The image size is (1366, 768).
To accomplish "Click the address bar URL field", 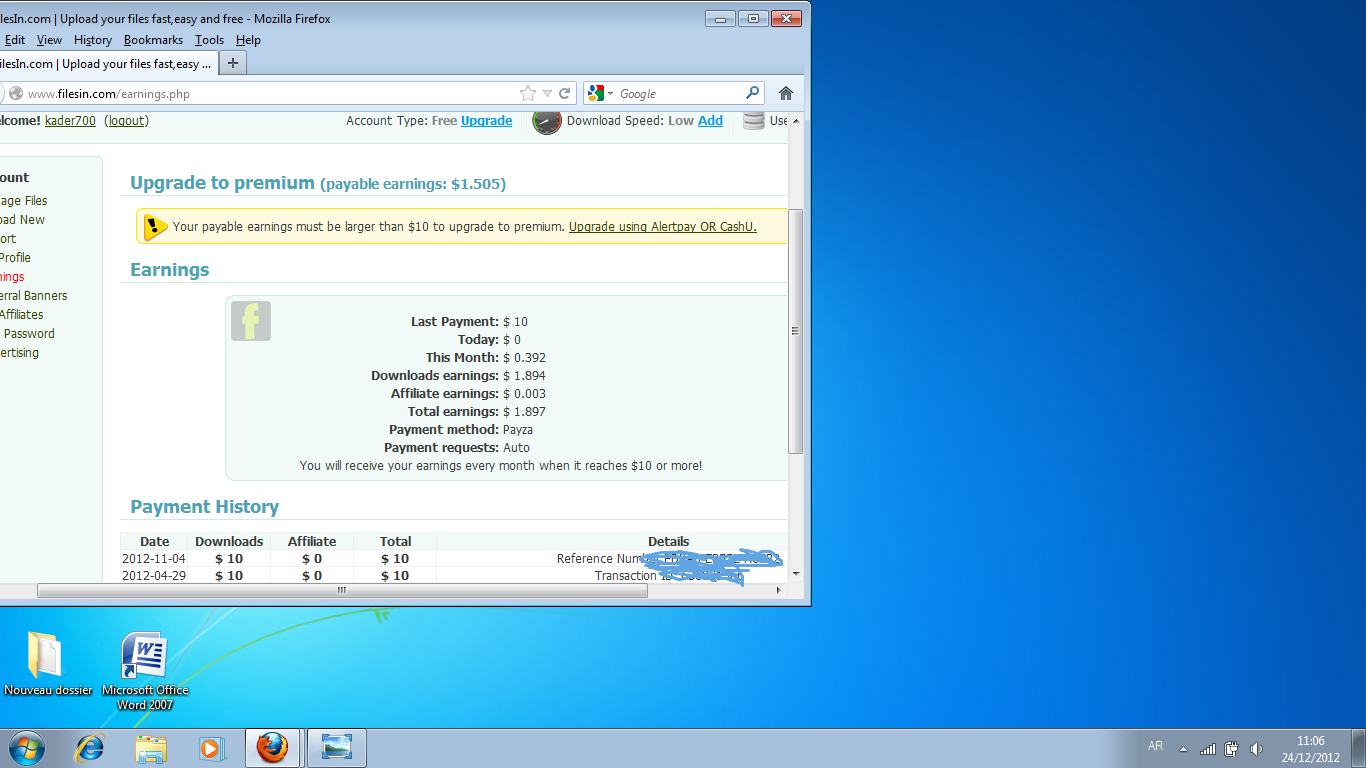I will point(270,93).
